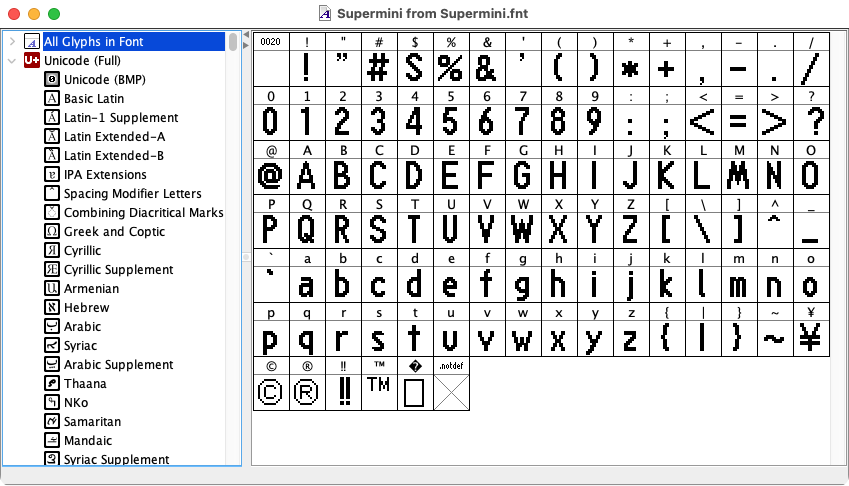
Task: Open the Greek and Coptic range
Action: coord(114,231)
